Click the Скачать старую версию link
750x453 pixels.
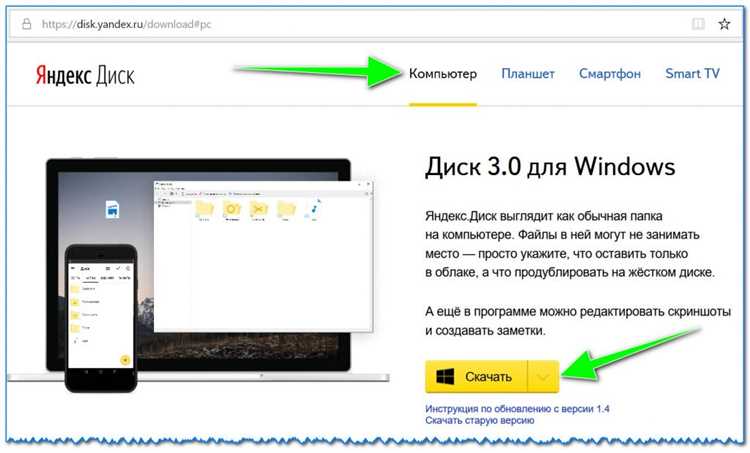click(479, 422)
